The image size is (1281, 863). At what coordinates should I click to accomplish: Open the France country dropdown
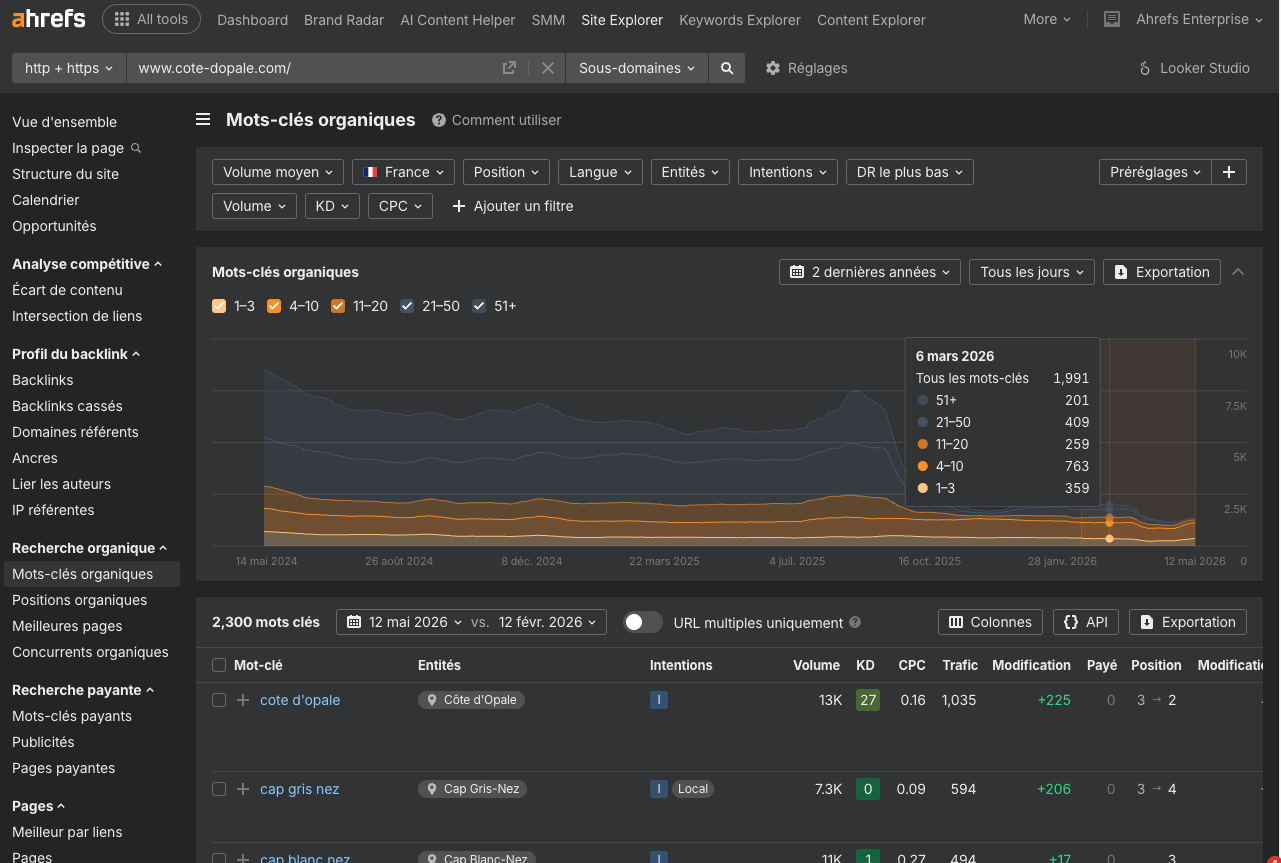pos(404,172)
